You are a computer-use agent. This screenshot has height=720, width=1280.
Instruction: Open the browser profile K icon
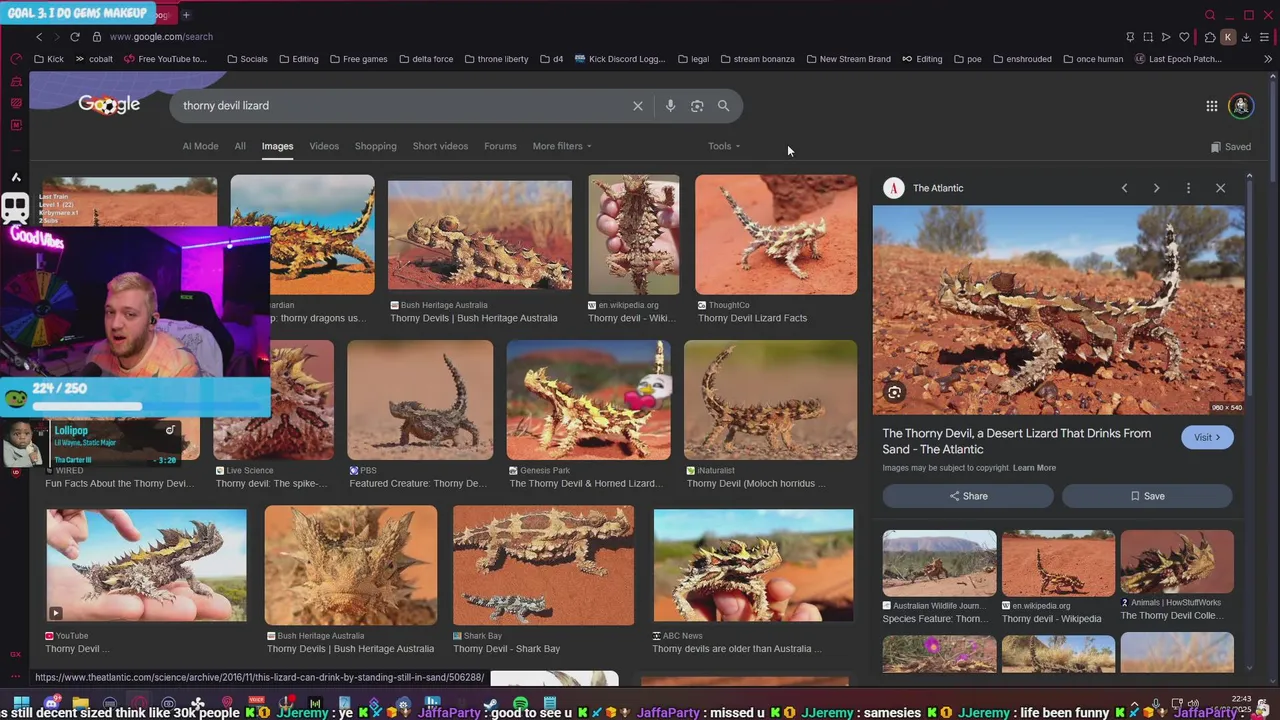1228,37
